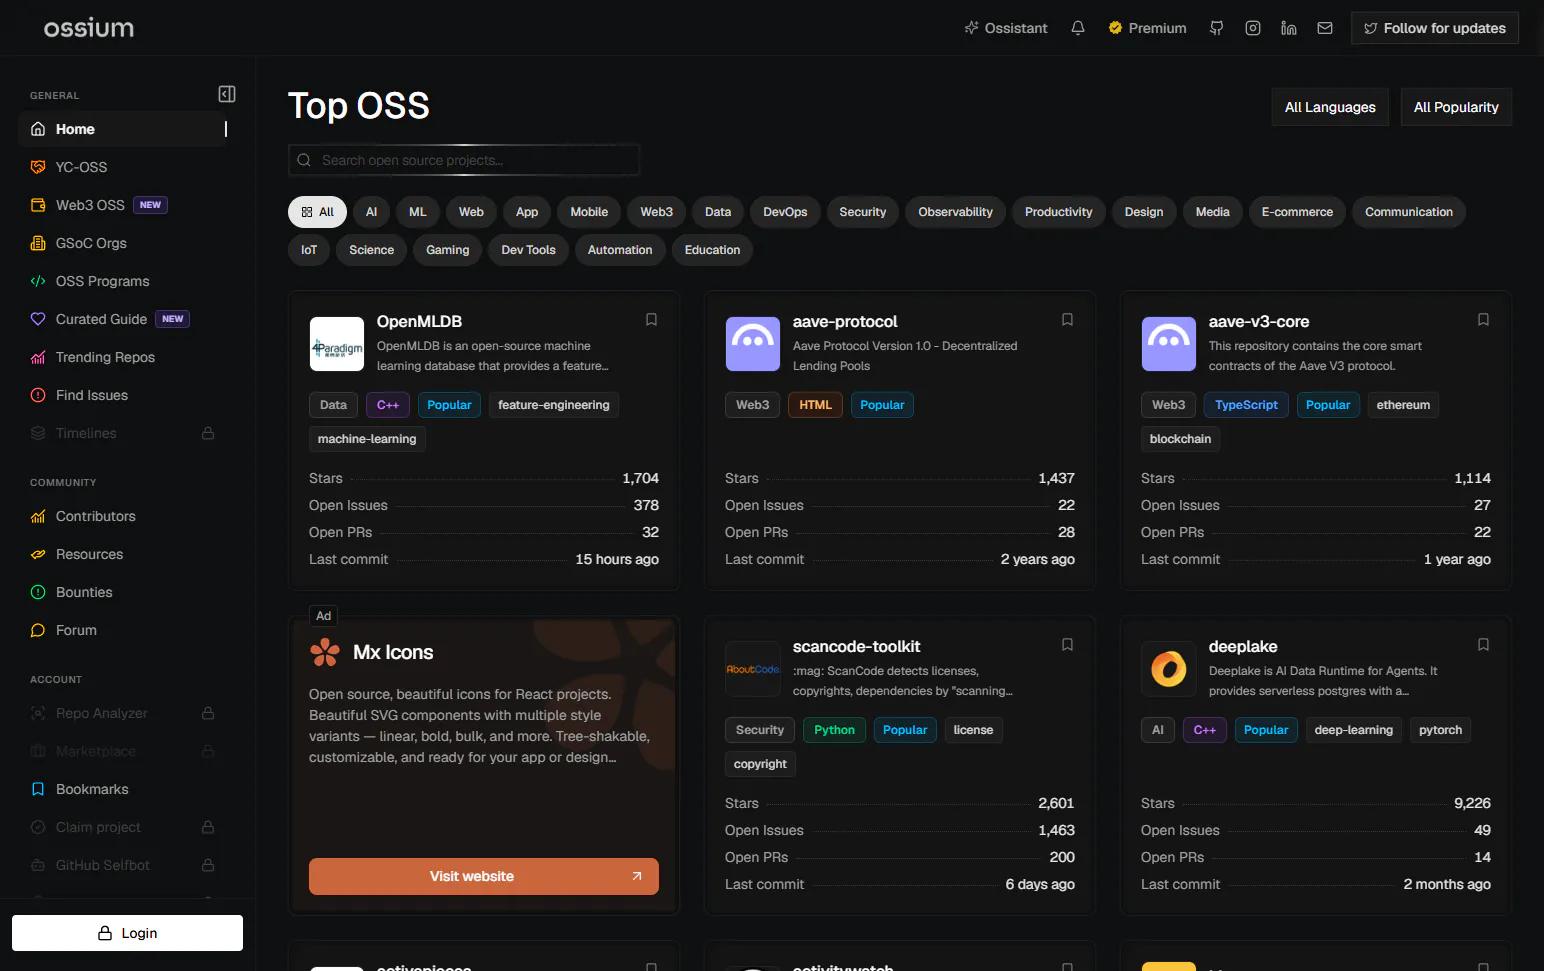Click the deeplake project logo
The image size is (1544, 971).
1169,669
